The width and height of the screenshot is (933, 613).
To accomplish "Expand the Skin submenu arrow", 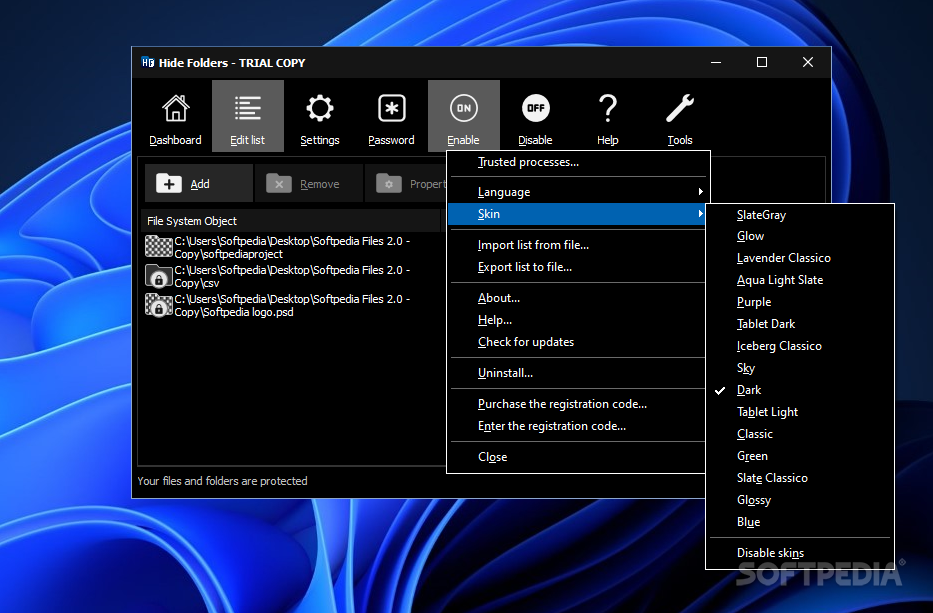I will [700, 214].
